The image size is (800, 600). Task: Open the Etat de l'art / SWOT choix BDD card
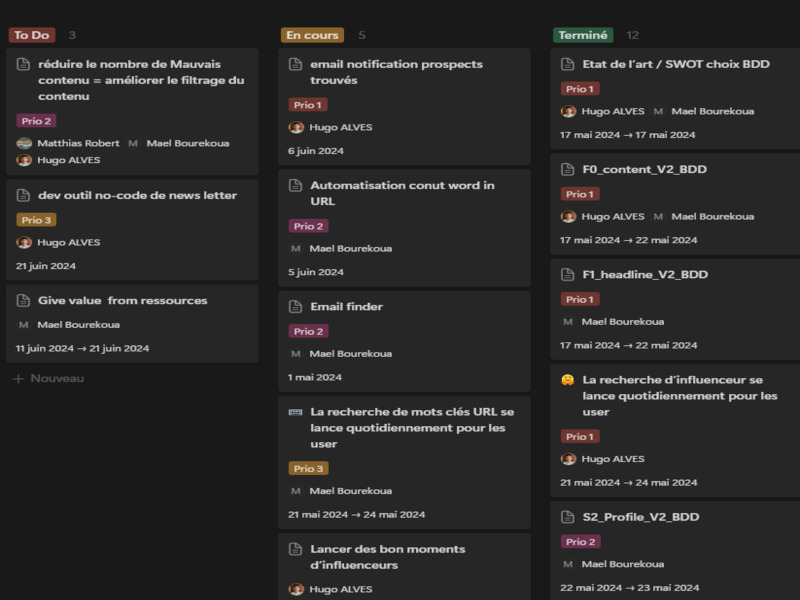(676, 64)
